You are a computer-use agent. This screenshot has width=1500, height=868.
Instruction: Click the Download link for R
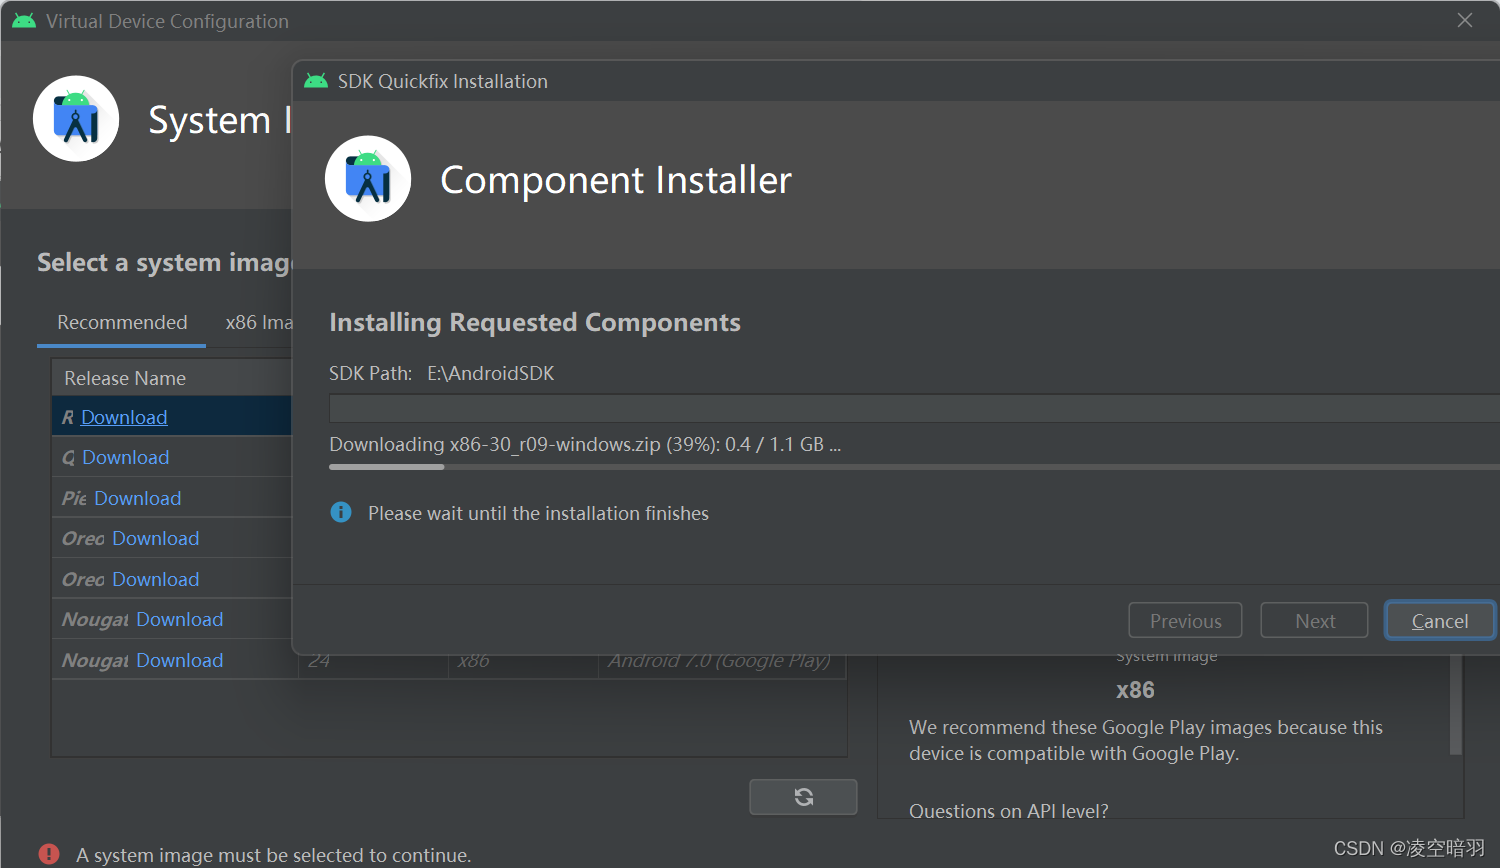click(x=124, y=417)
